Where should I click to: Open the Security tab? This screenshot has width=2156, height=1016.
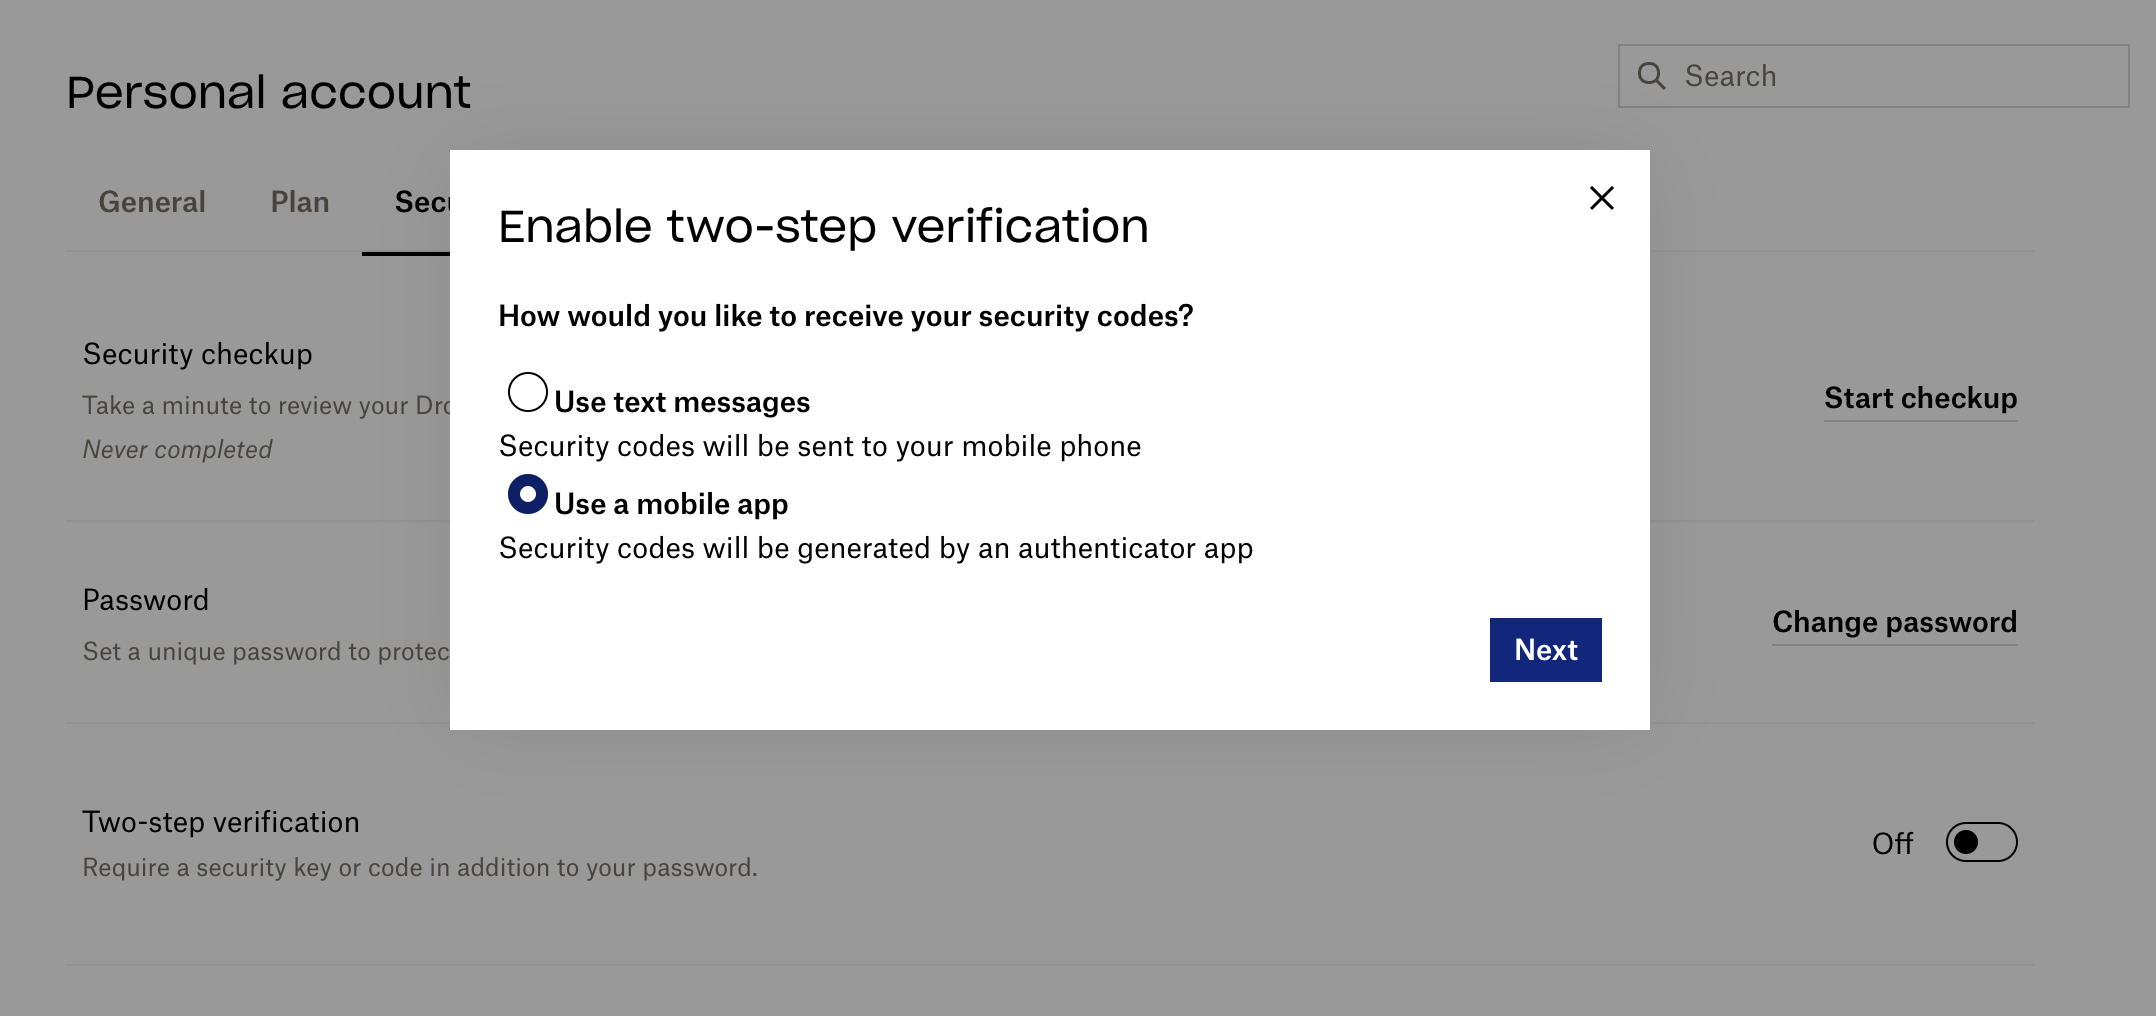coord(422,202)
